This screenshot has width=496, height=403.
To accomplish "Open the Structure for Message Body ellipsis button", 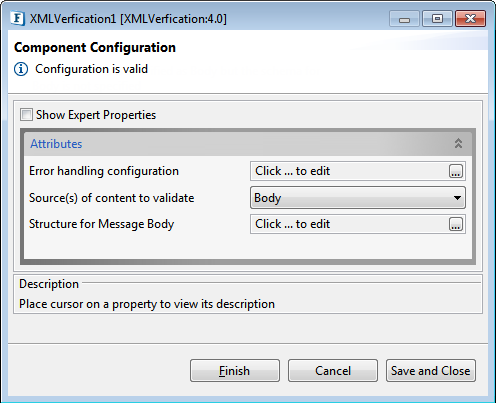I will 456,224.
